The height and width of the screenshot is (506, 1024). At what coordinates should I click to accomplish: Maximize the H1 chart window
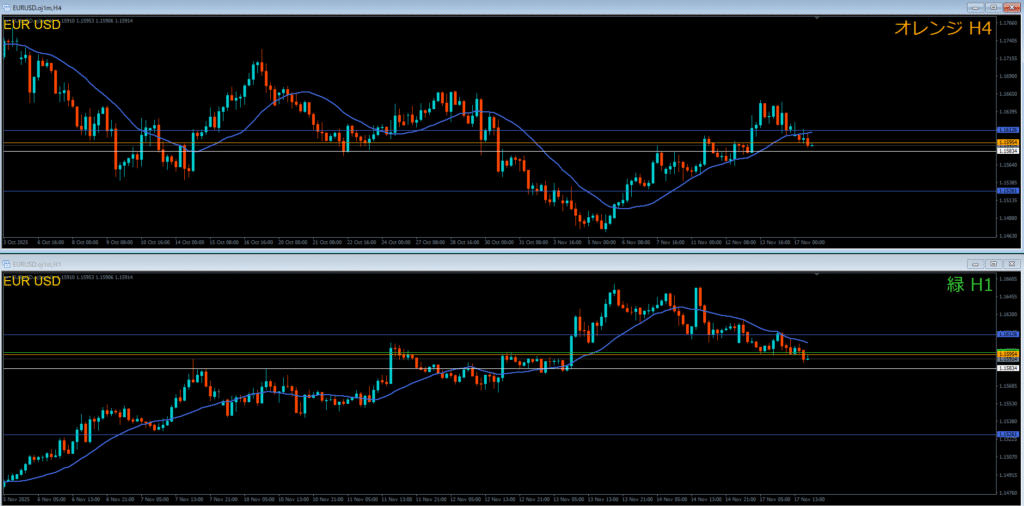(992, 263)
